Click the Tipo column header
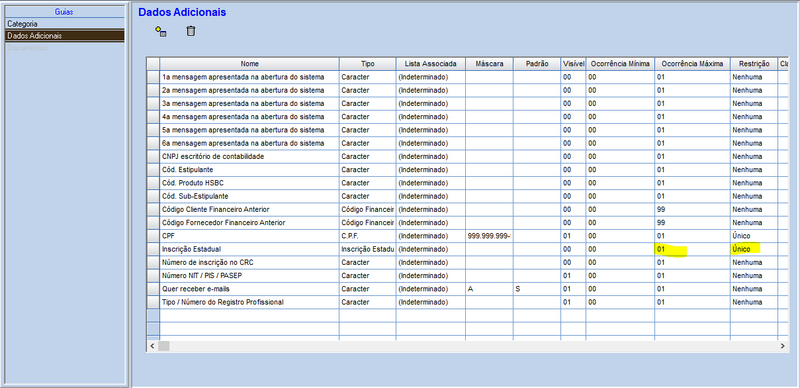 click(x=367, y=64)
